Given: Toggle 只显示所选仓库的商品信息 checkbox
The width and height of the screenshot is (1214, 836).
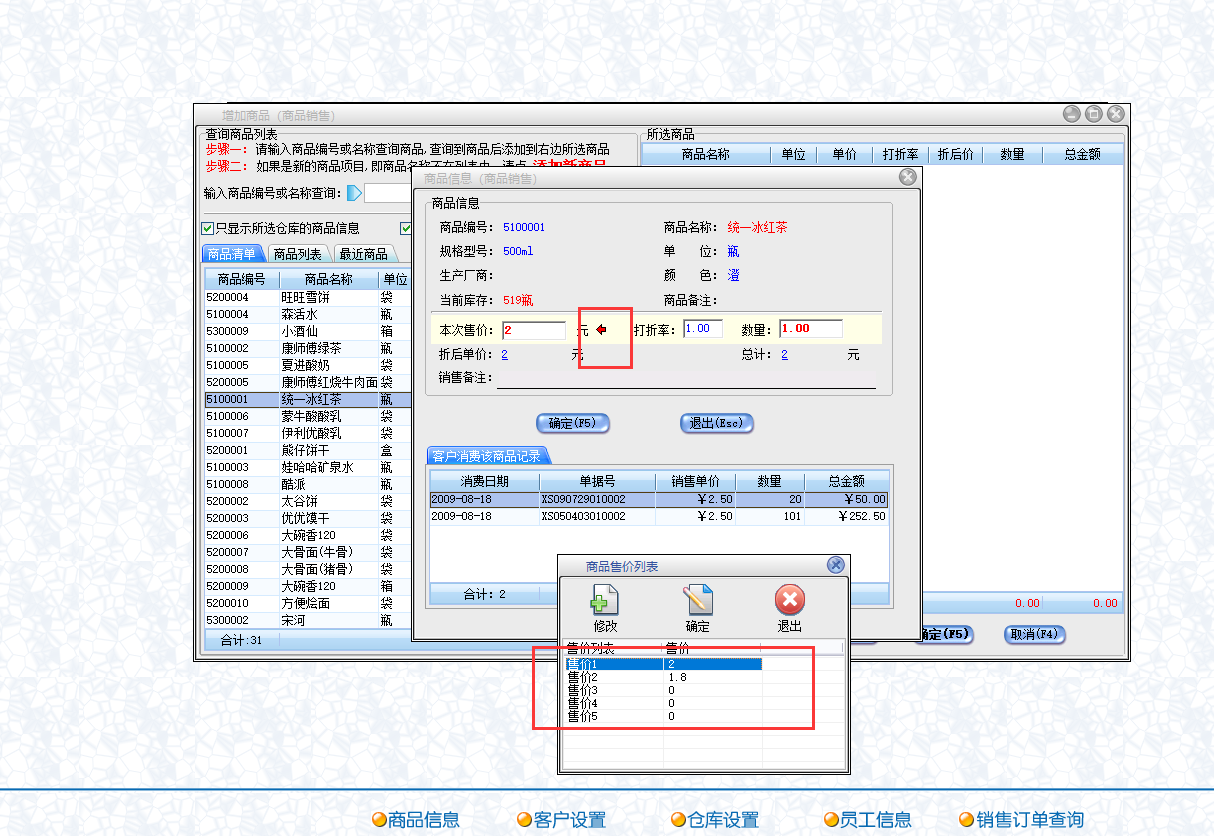Looking at the screenshot, I should tap(208, 228).
